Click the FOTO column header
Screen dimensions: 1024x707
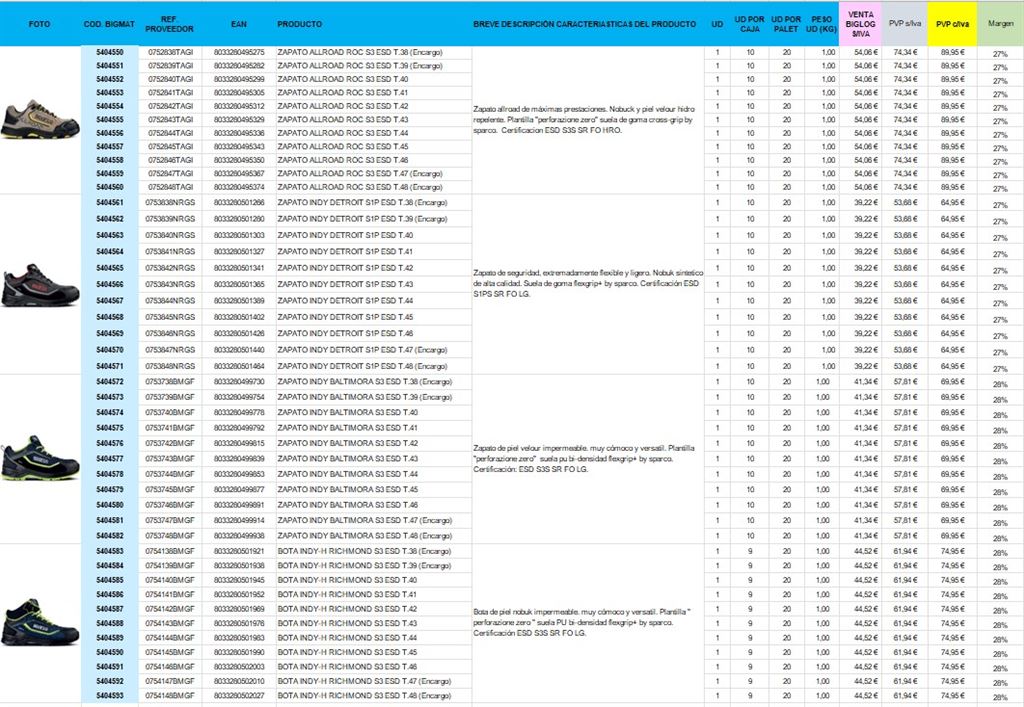point(40,23)
